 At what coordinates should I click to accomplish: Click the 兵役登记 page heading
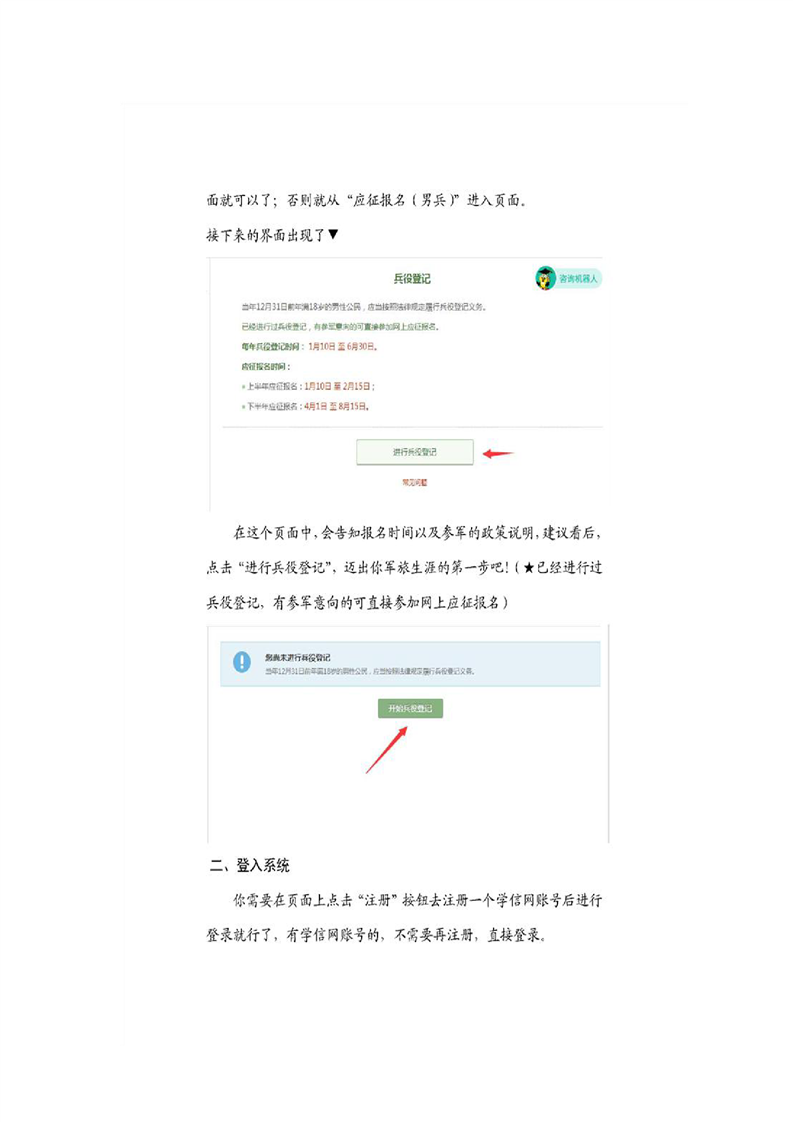412,278
